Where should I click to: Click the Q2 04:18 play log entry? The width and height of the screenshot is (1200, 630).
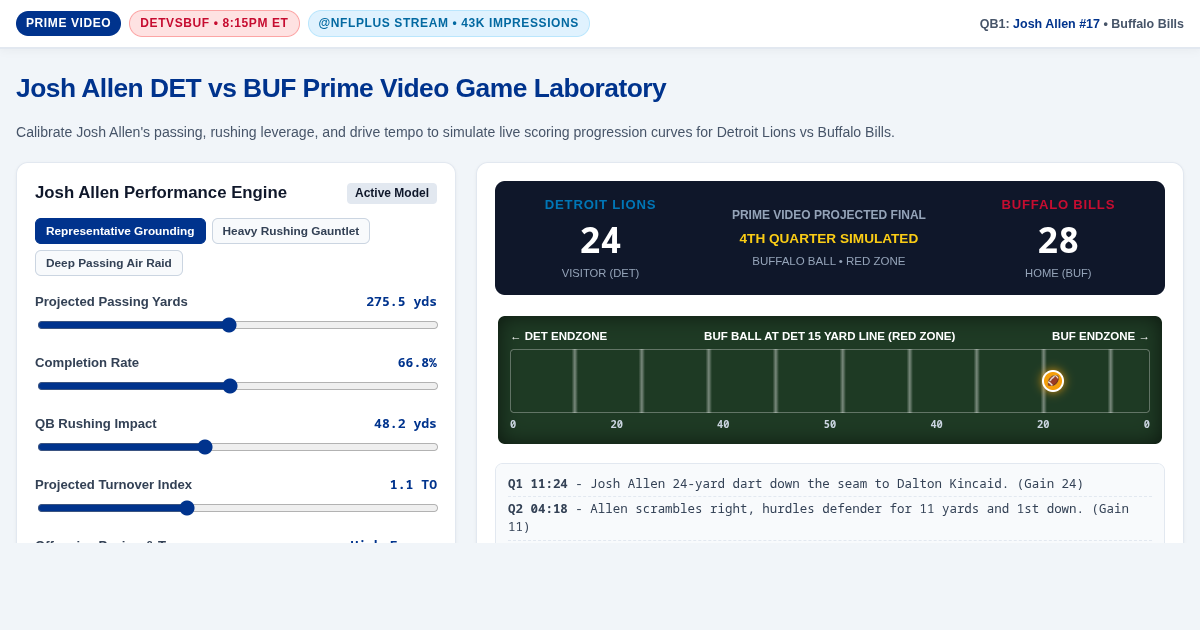830,518
